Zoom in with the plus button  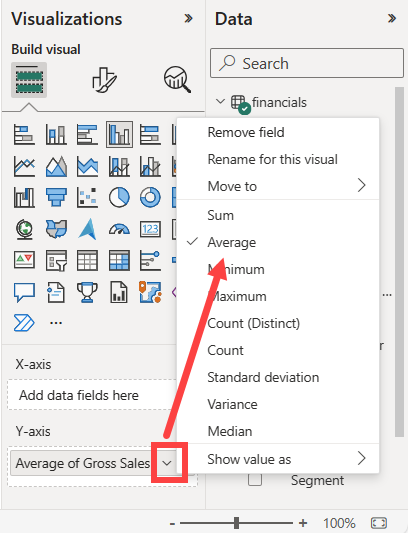[x=303, y=523]
